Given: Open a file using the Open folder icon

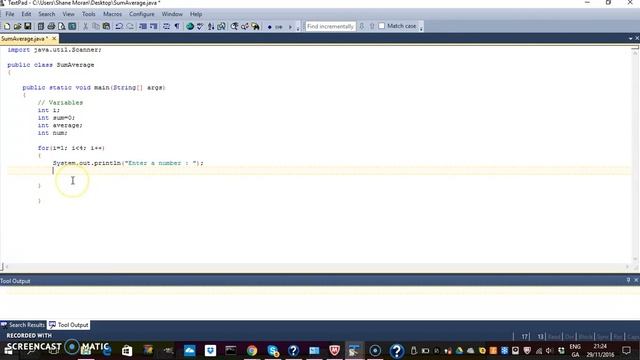Looking at the screenshot, I should [x=17, y=26].
